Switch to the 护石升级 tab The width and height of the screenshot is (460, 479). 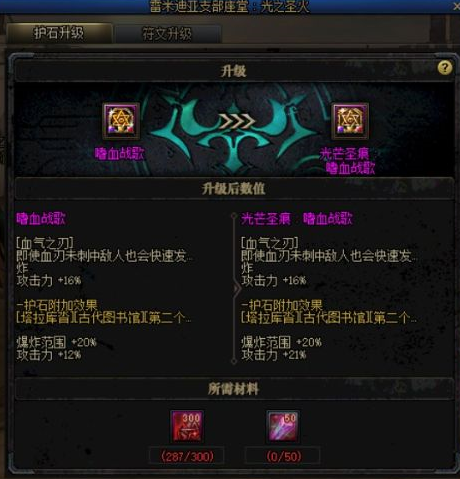pos(59,33)
